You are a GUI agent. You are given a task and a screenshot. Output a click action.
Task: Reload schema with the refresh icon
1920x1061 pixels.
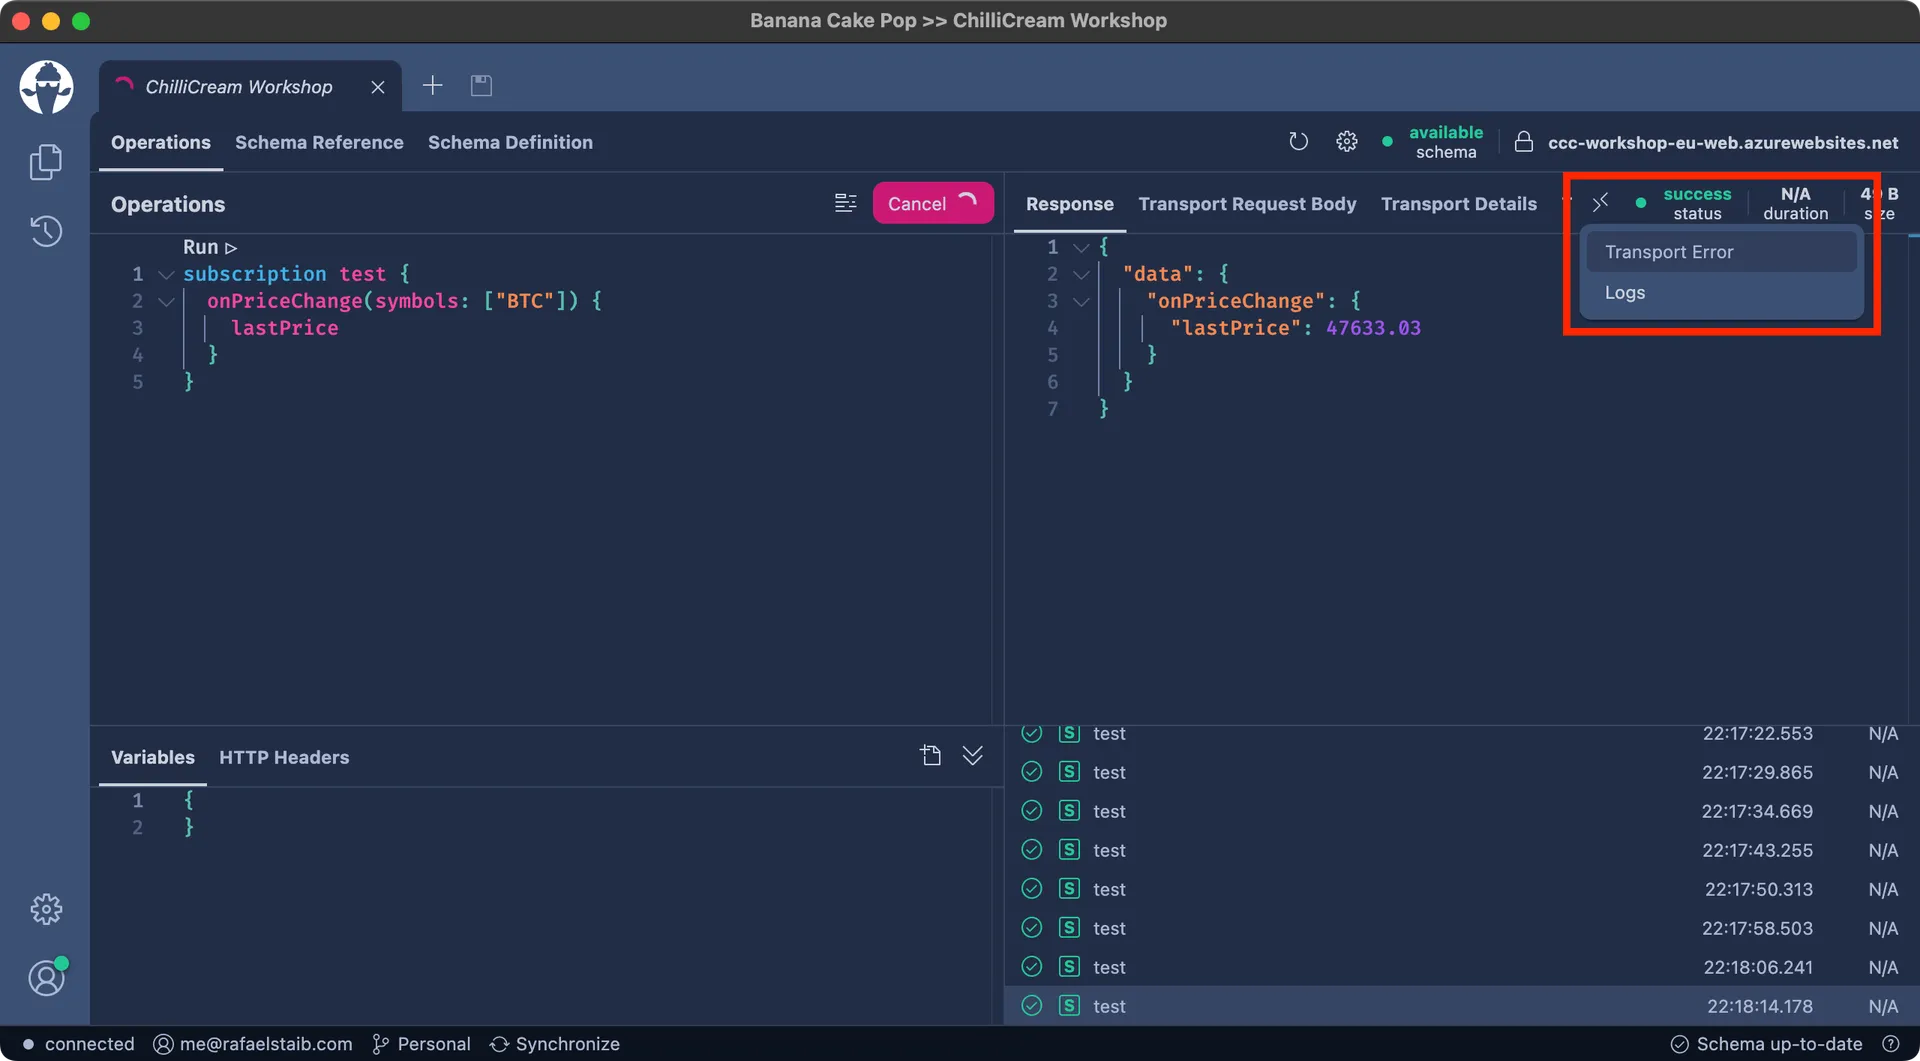pos(1298,142)
